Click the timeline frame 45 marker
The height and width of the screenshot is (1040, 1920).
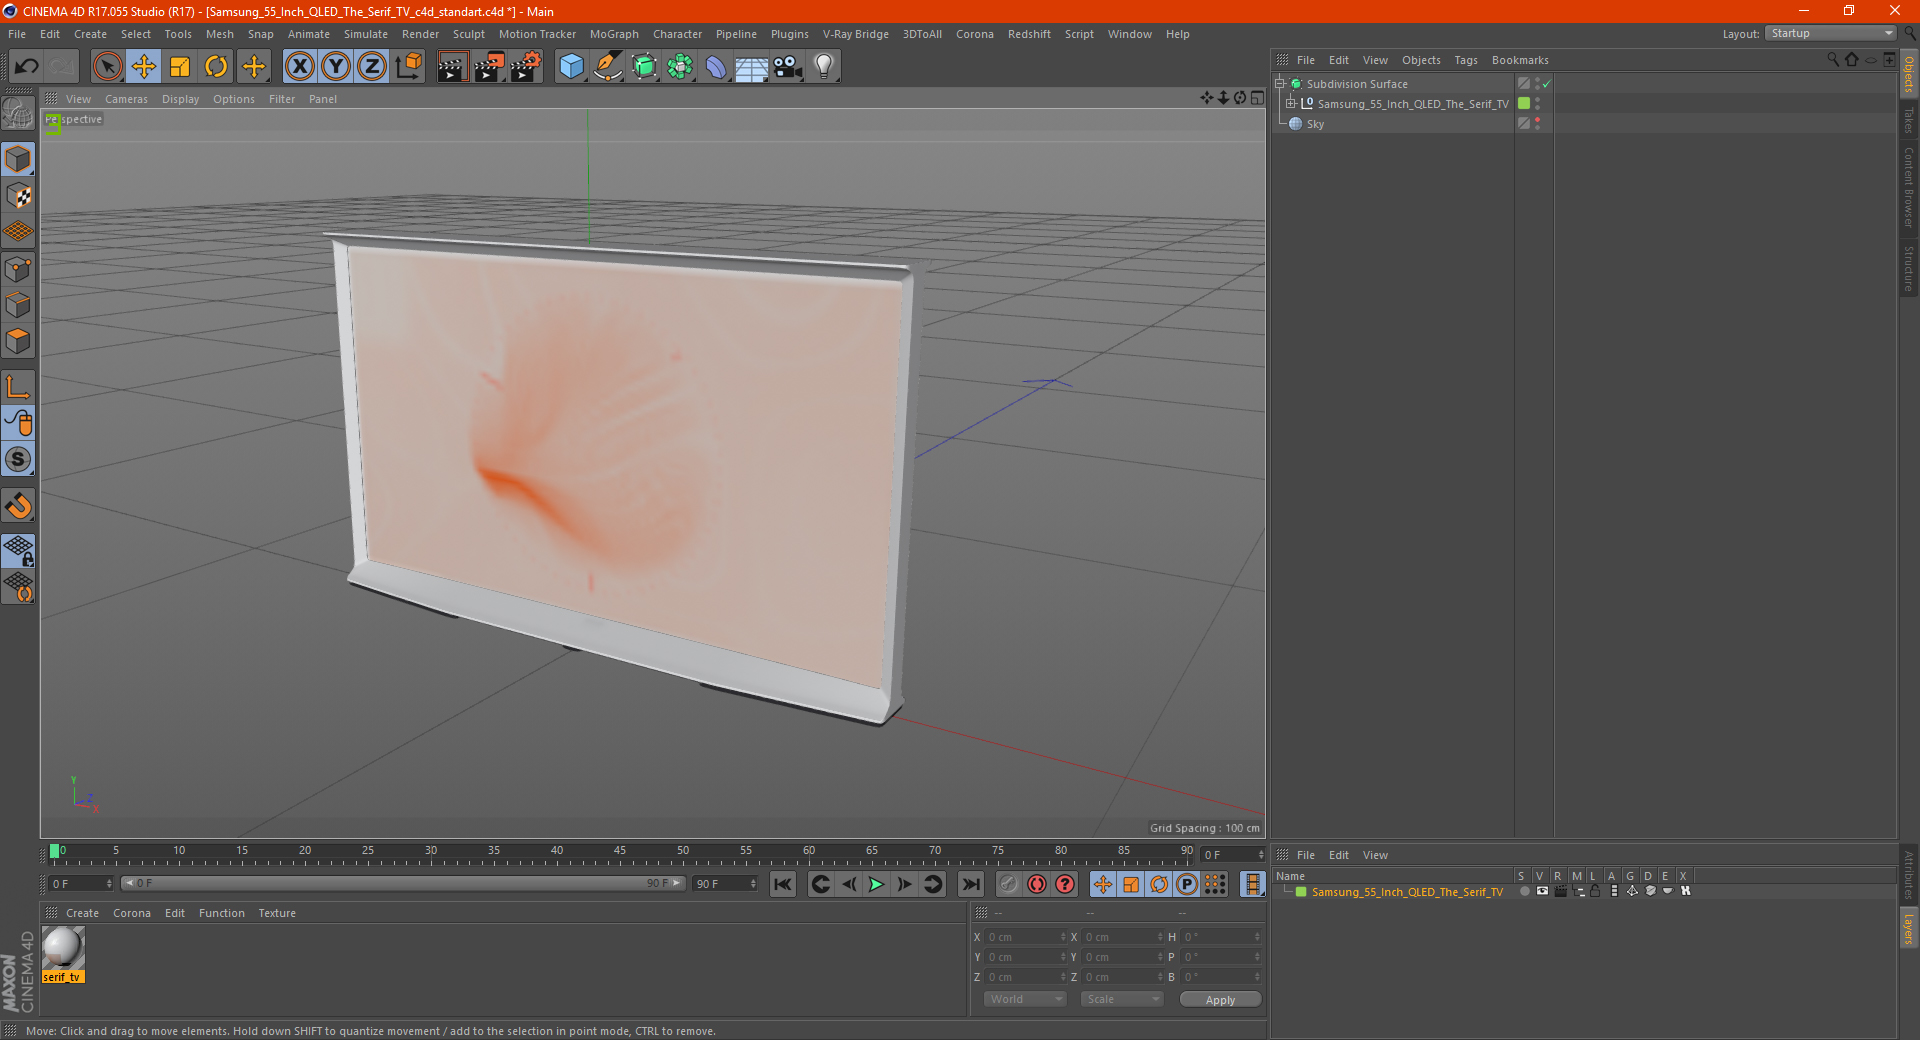[620, 851]
